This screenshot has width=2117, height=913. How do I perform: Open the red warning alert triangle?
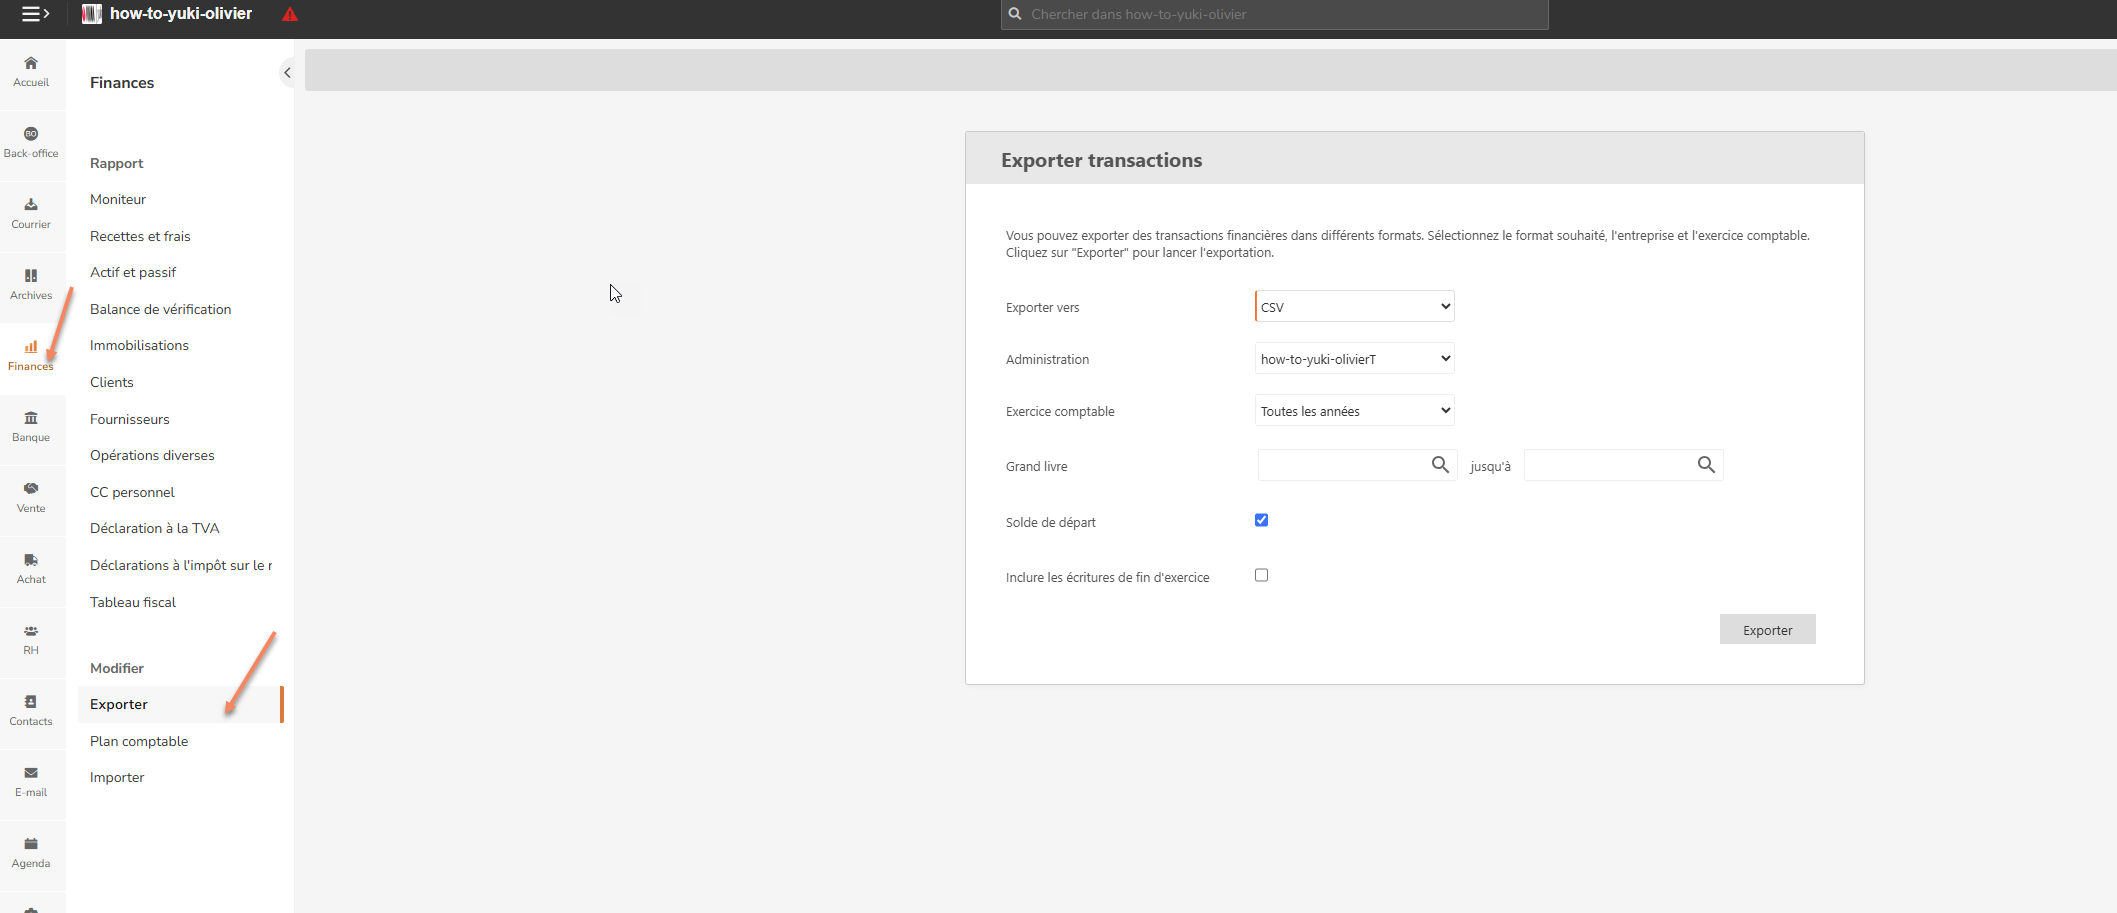(290, 14)
